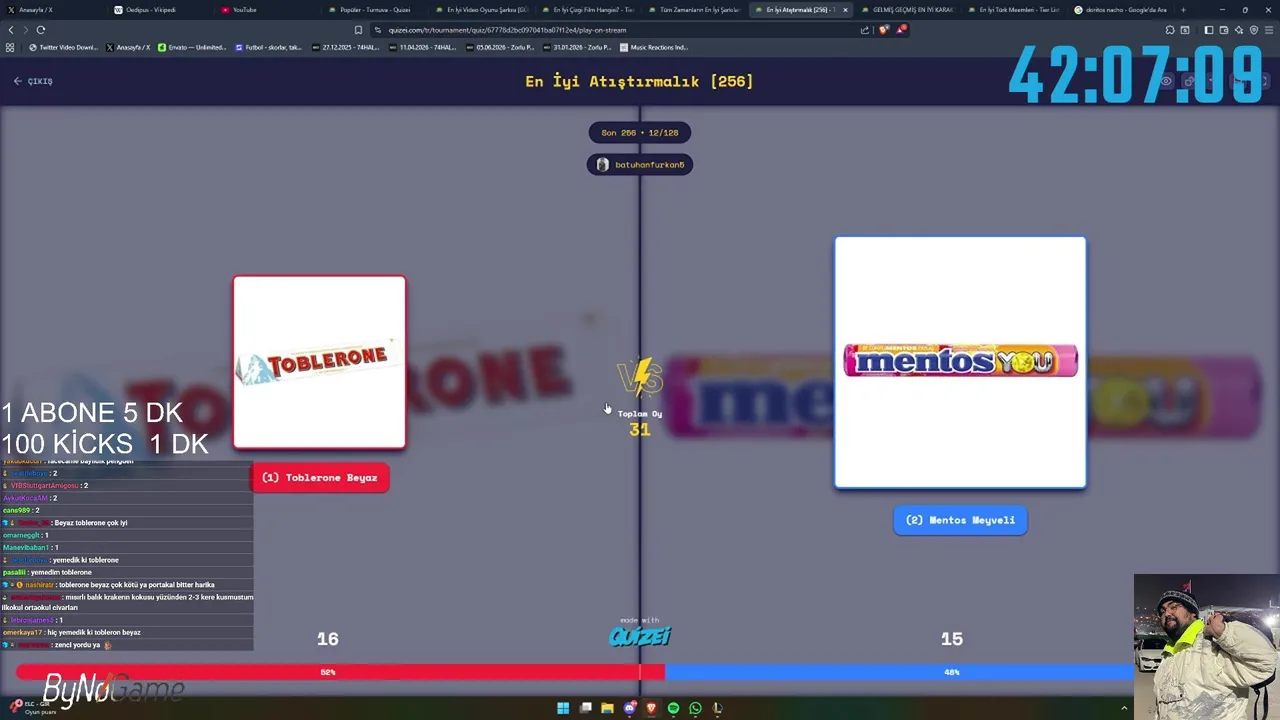This screenshot has width=1280, height=720.
Task: Switch to En İyi Çizgi Film Hangisi tab
Action: [588, 10]
